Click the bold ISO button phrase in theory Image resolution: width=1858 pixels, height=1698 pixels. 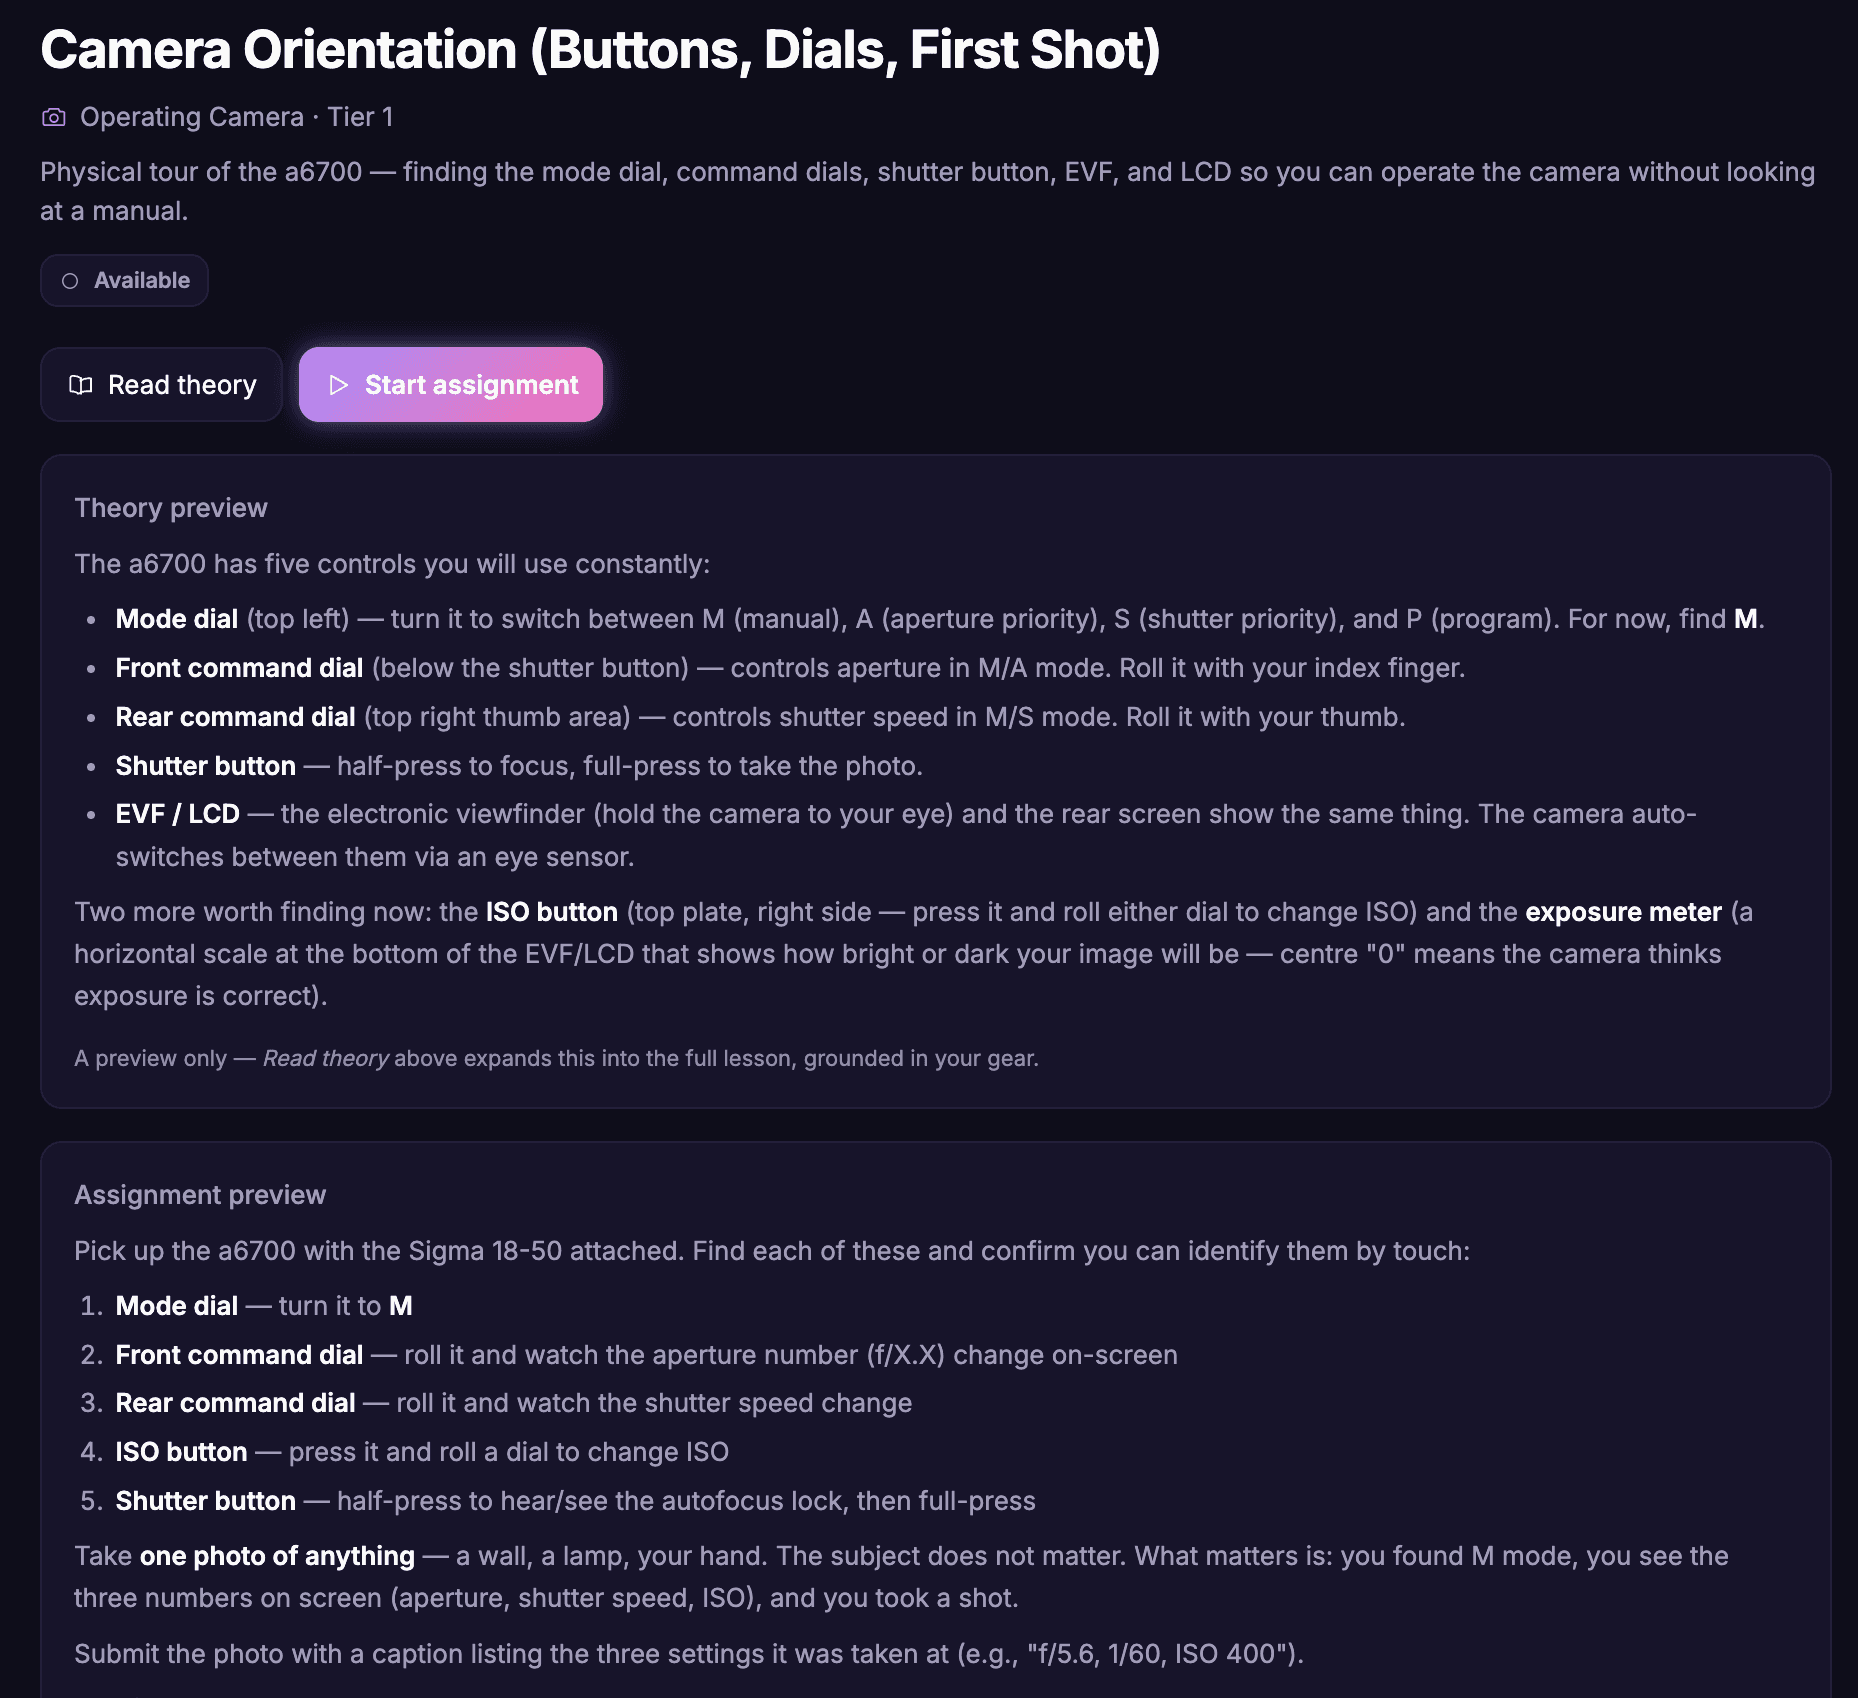552,912
